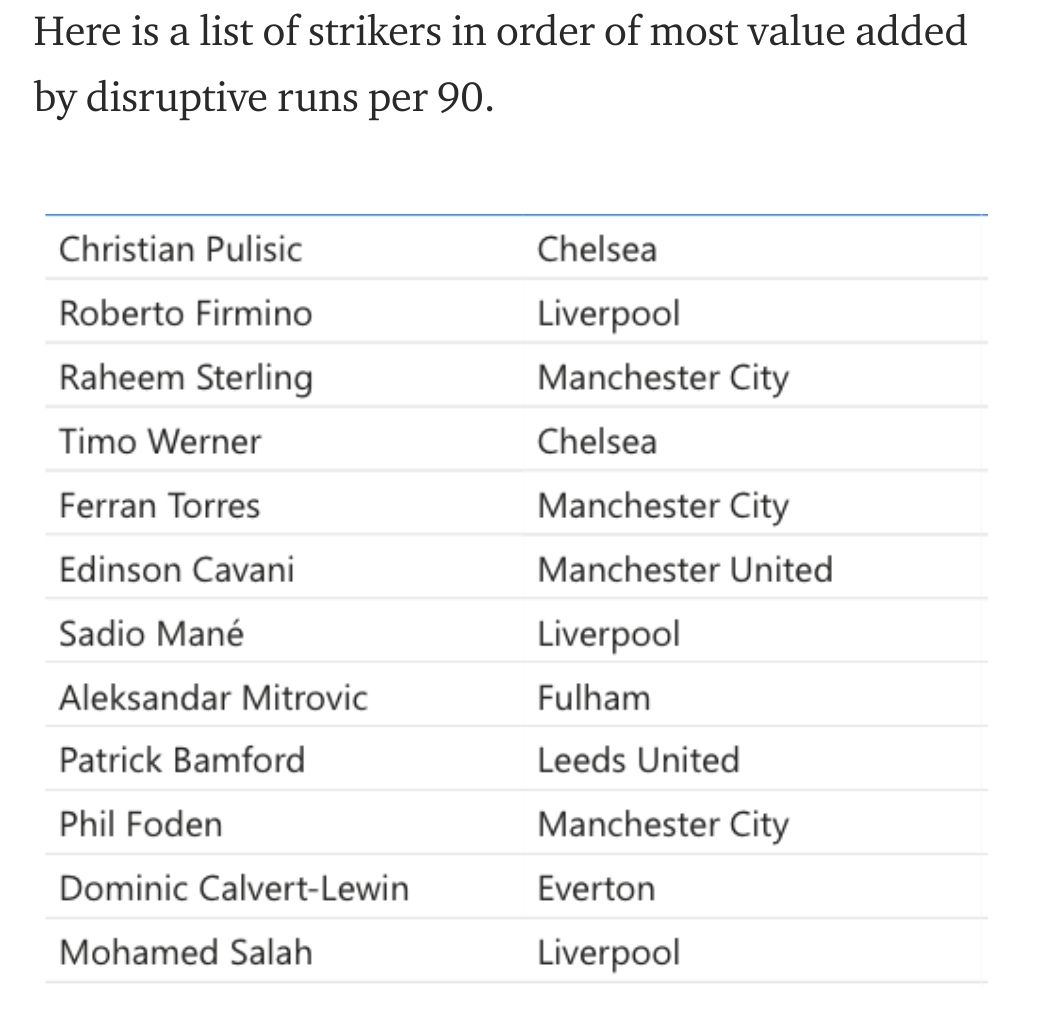Select Timo Werner's name cell

tap(160, 441)
